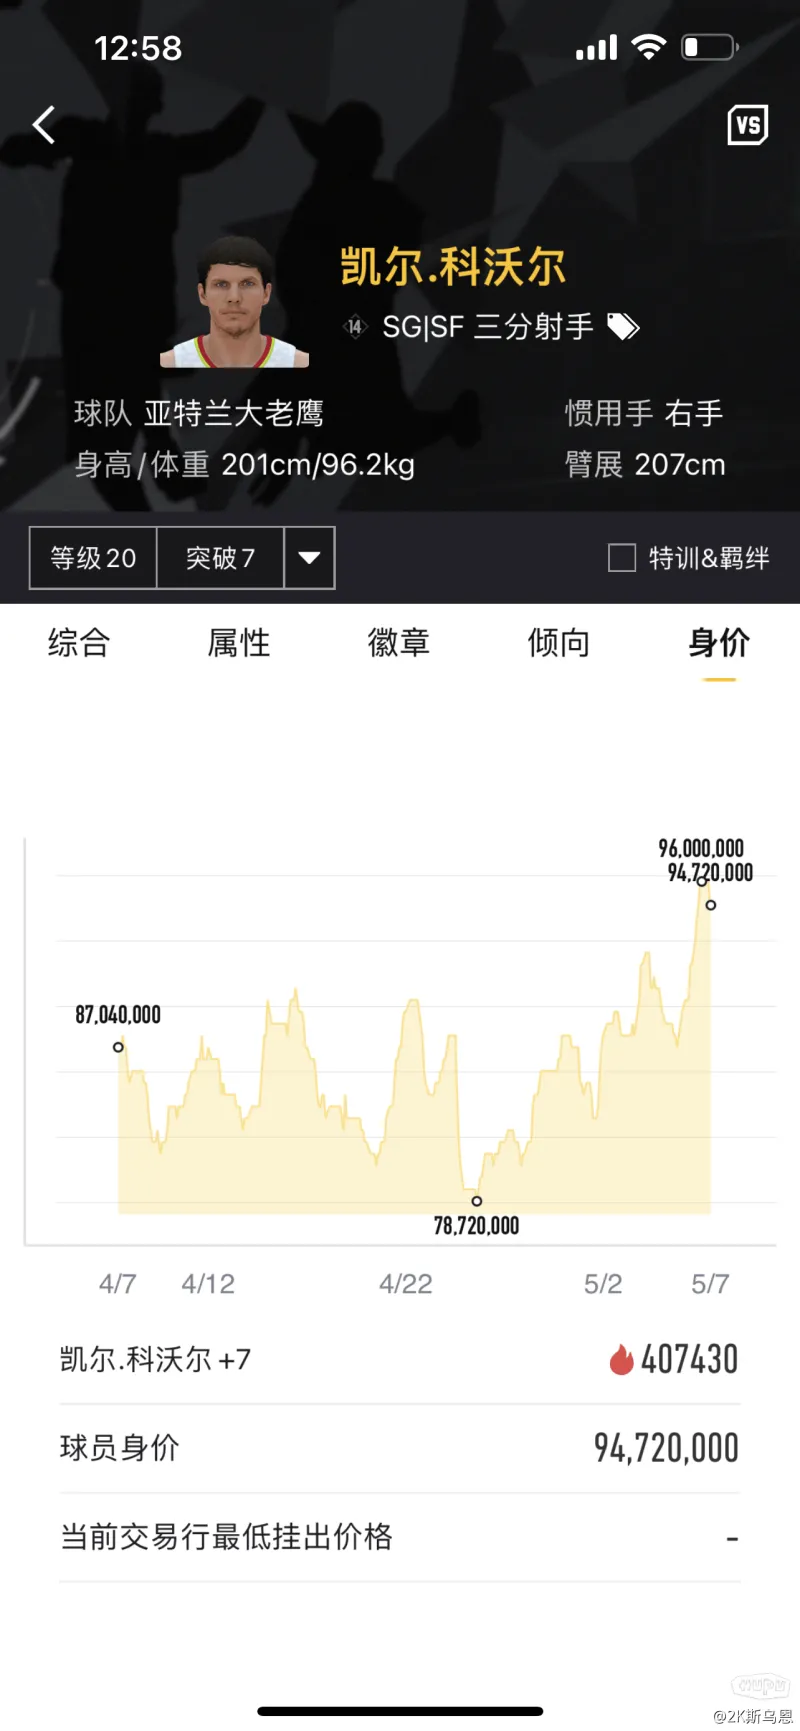Tap the battery status icon
The width and height of the screenshot is (800, 1731).
(x=709, y=47)
